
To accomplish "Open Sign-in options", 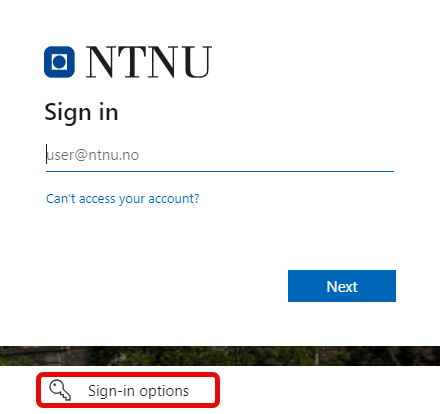I will 128,390.
